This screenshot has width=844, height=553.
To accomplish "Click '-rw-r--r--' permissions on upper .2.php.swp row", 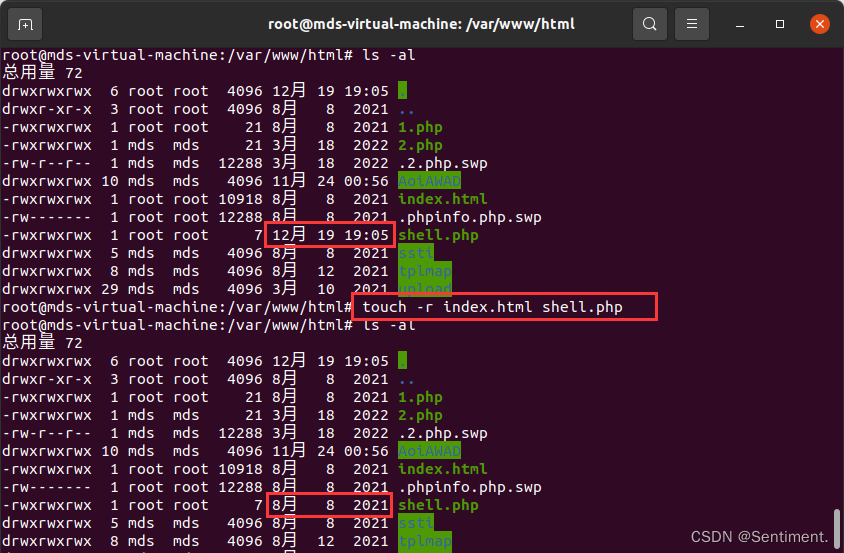I will (47, 164).
